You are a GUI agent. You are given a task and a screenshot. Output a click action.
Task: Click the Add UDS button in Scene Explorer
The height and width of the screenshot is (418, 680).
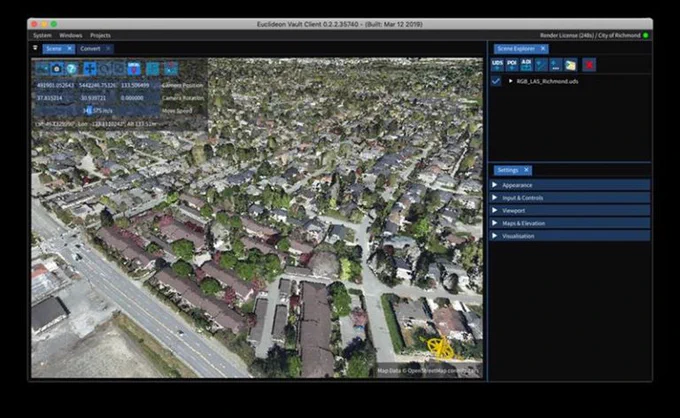pyautogui.click(x=497, y=65)
